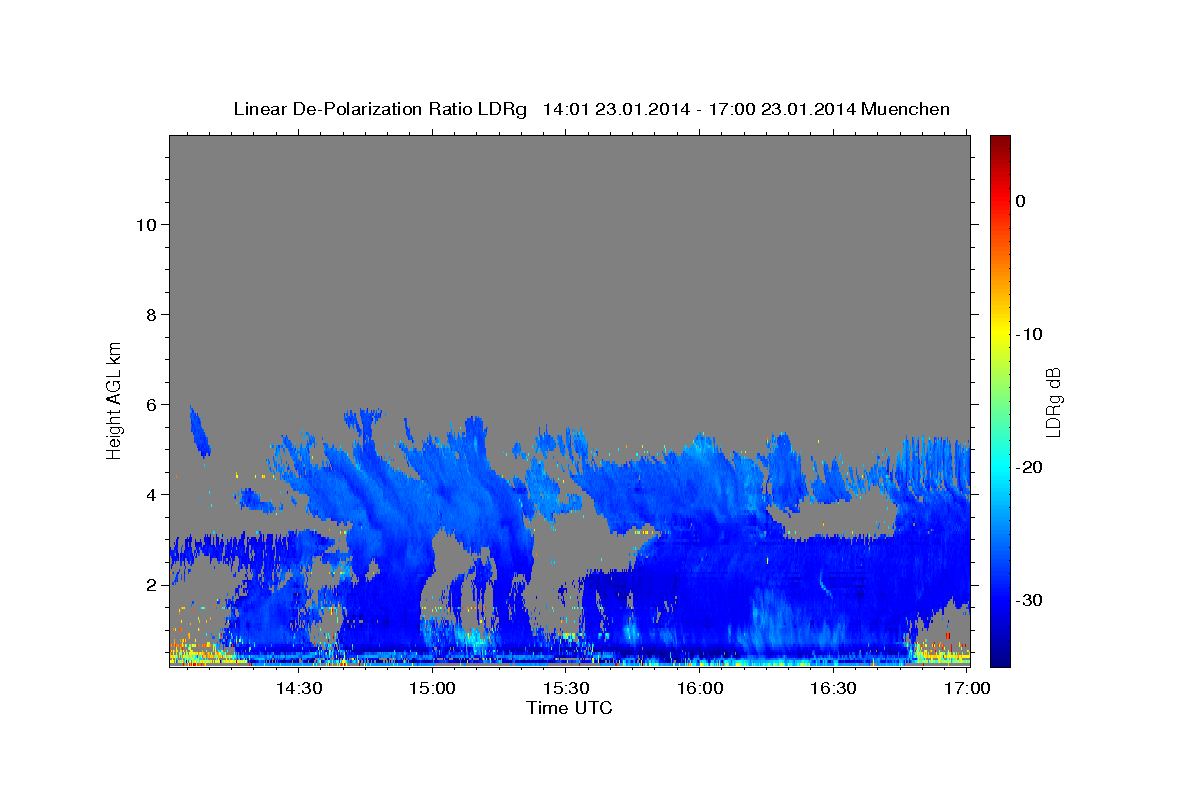The height and width of the screenshot is (800, 1200).
Task: Click the colorbar tick label 0
Action: click(1021, 201)
